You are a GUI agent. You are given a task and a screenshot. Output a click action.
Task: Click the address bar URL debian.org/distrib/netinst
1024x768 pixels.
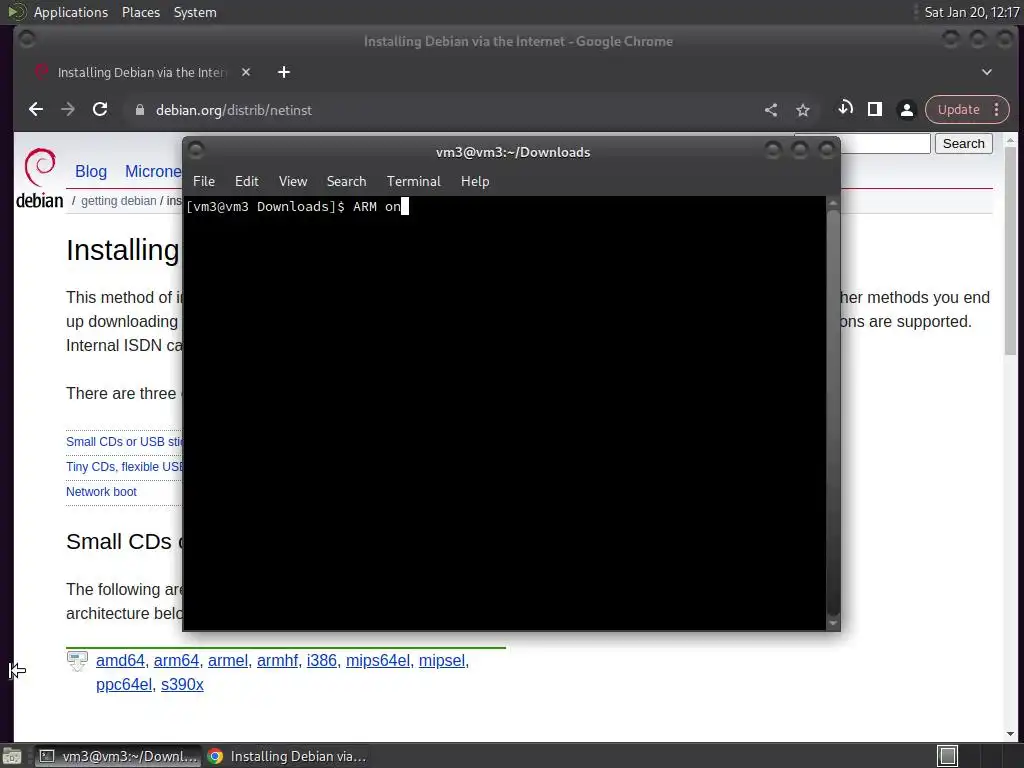[x=234, y=110]
